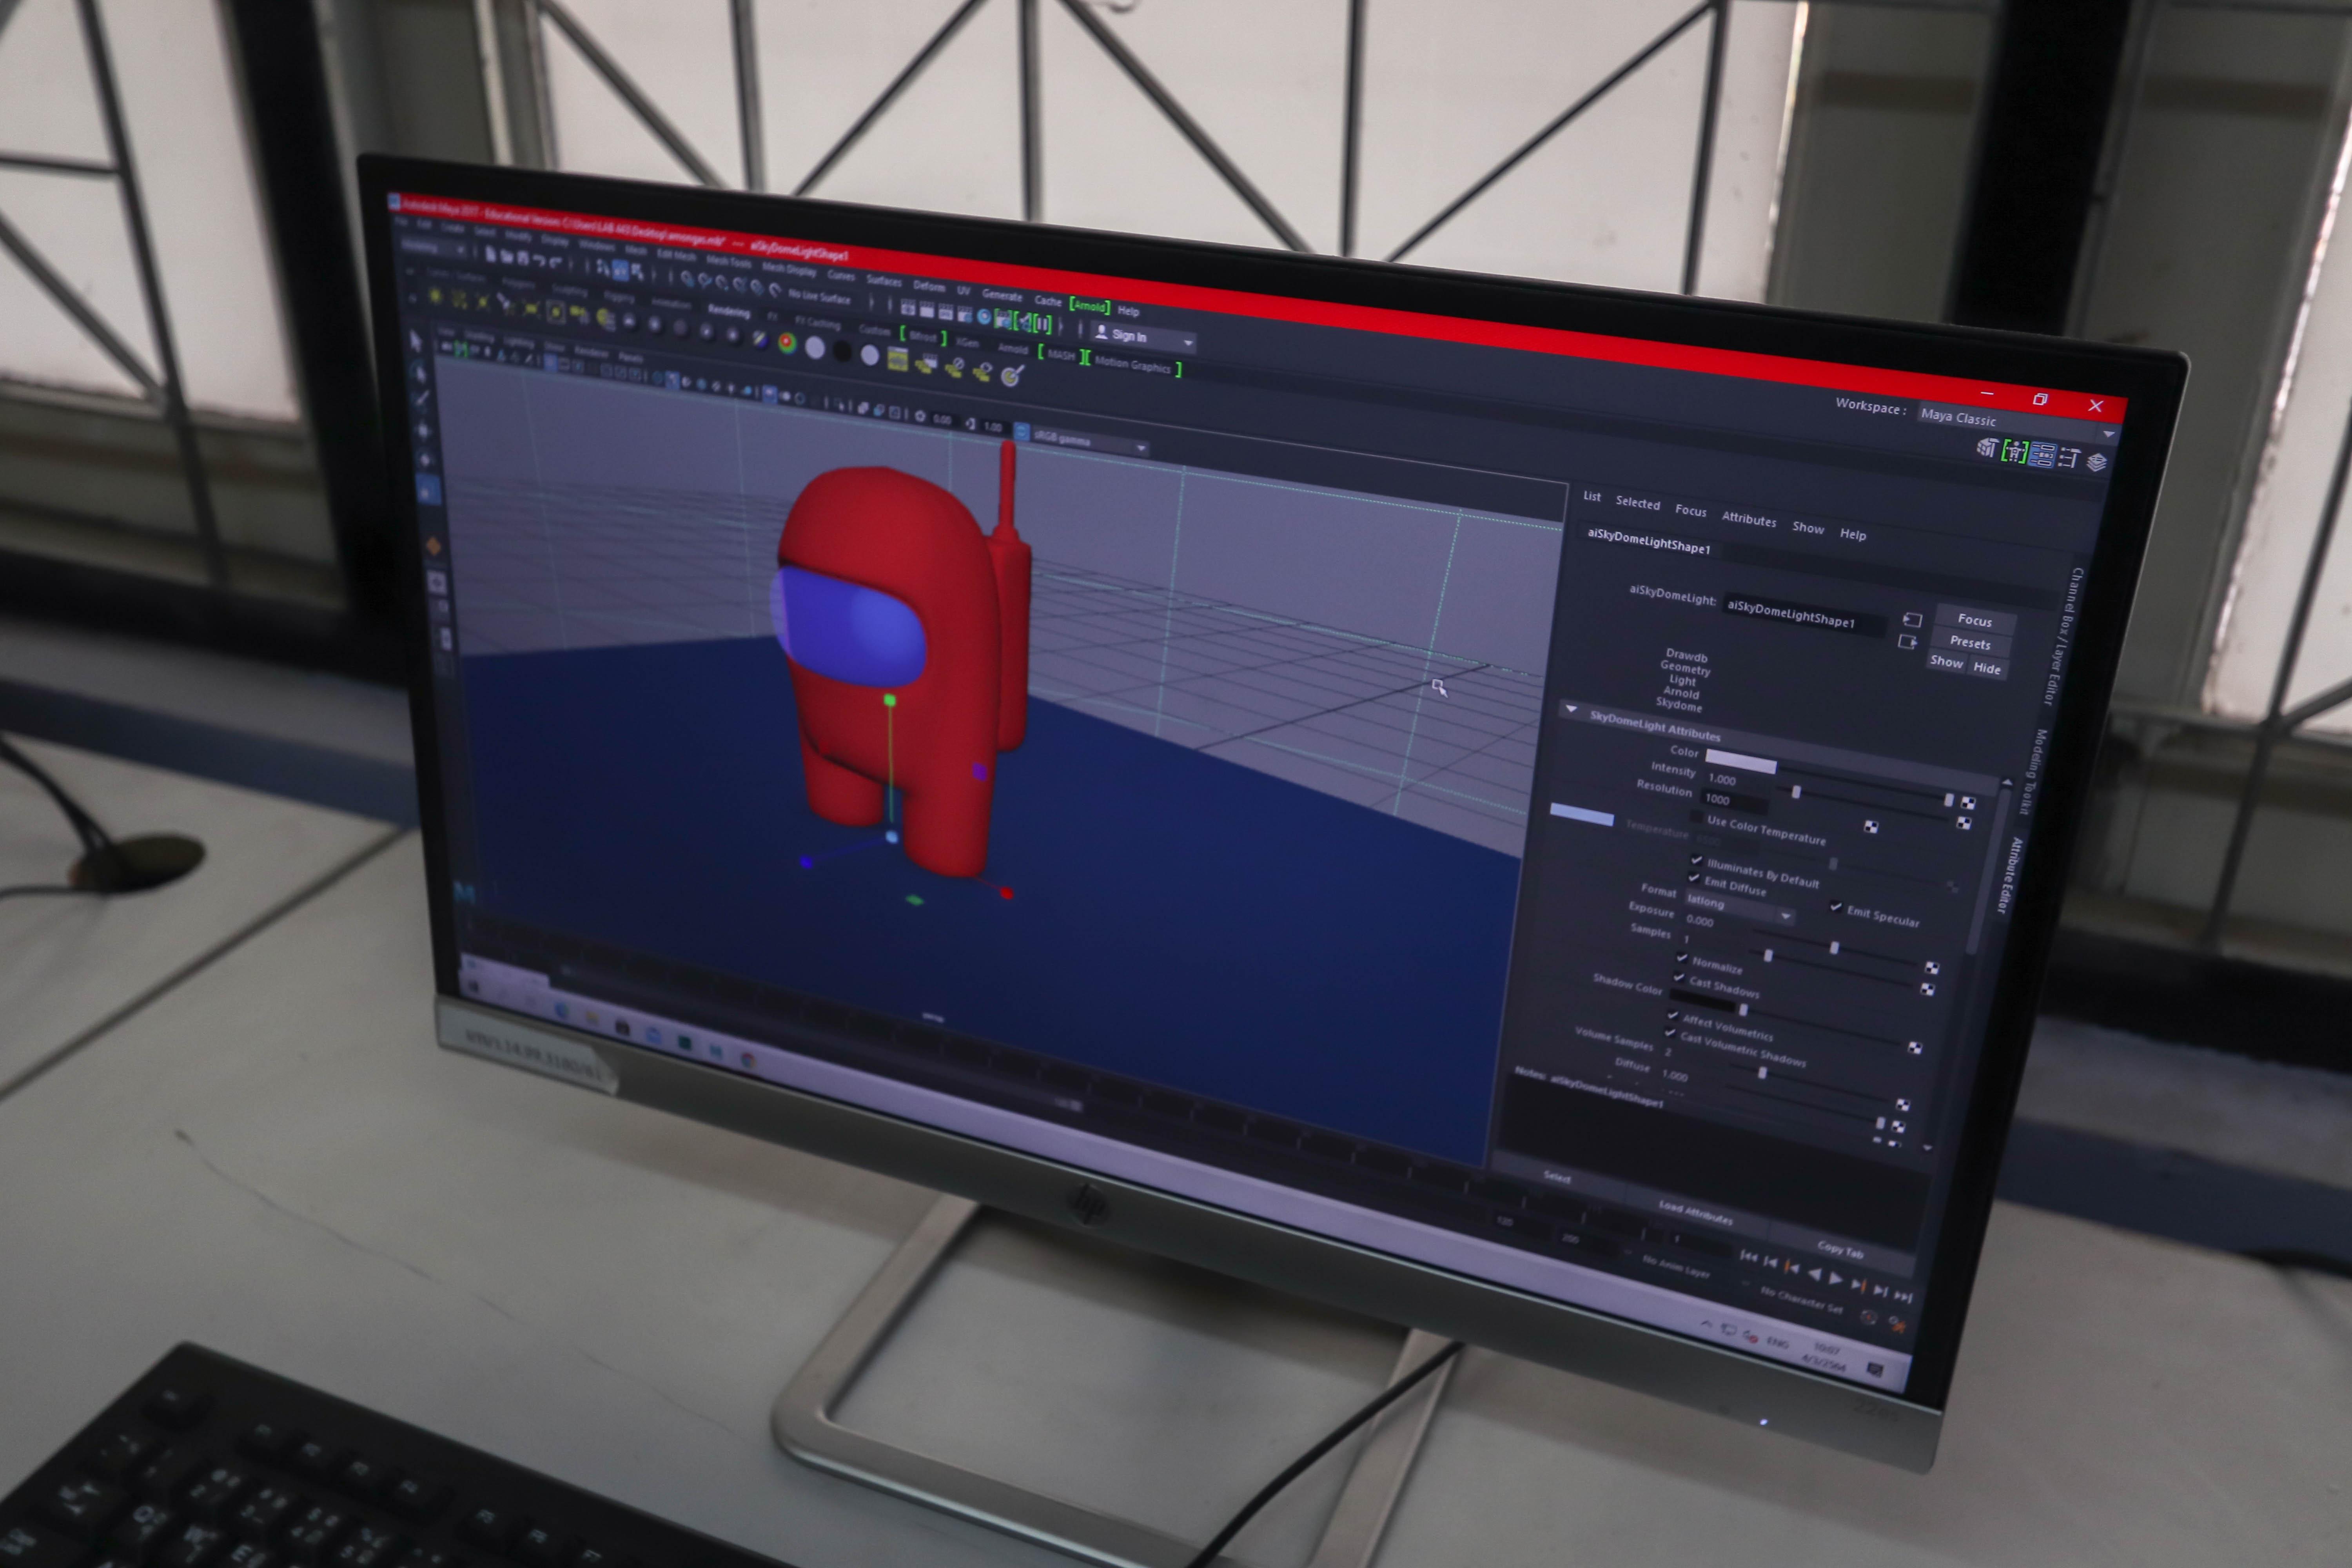Open the Windows notification center icon
The height and width of the screenshot is (1568, 2352).
1874,1370
